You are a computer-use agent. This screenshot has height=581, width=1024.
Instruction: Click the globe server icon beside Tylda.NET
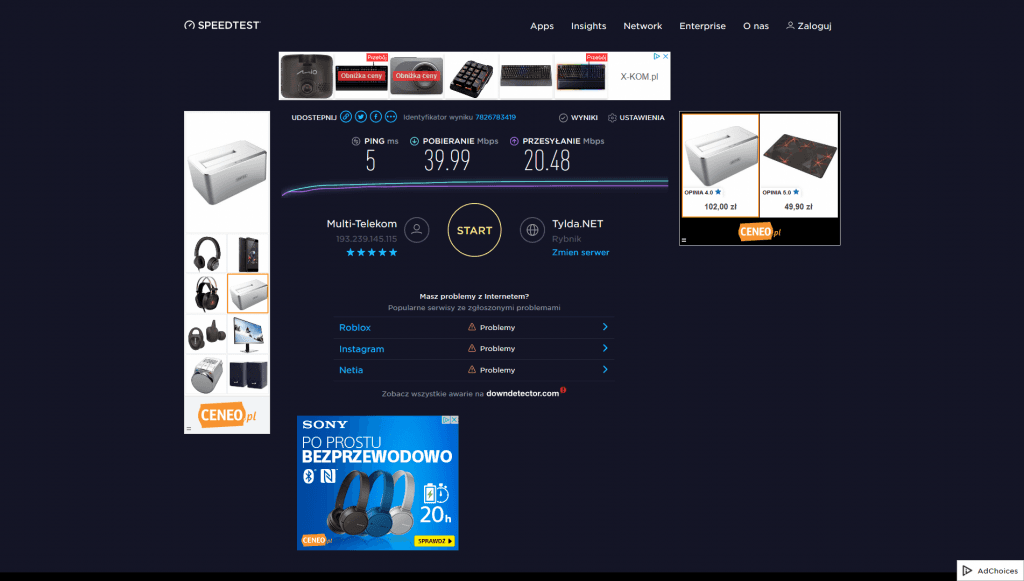[532, 230]
